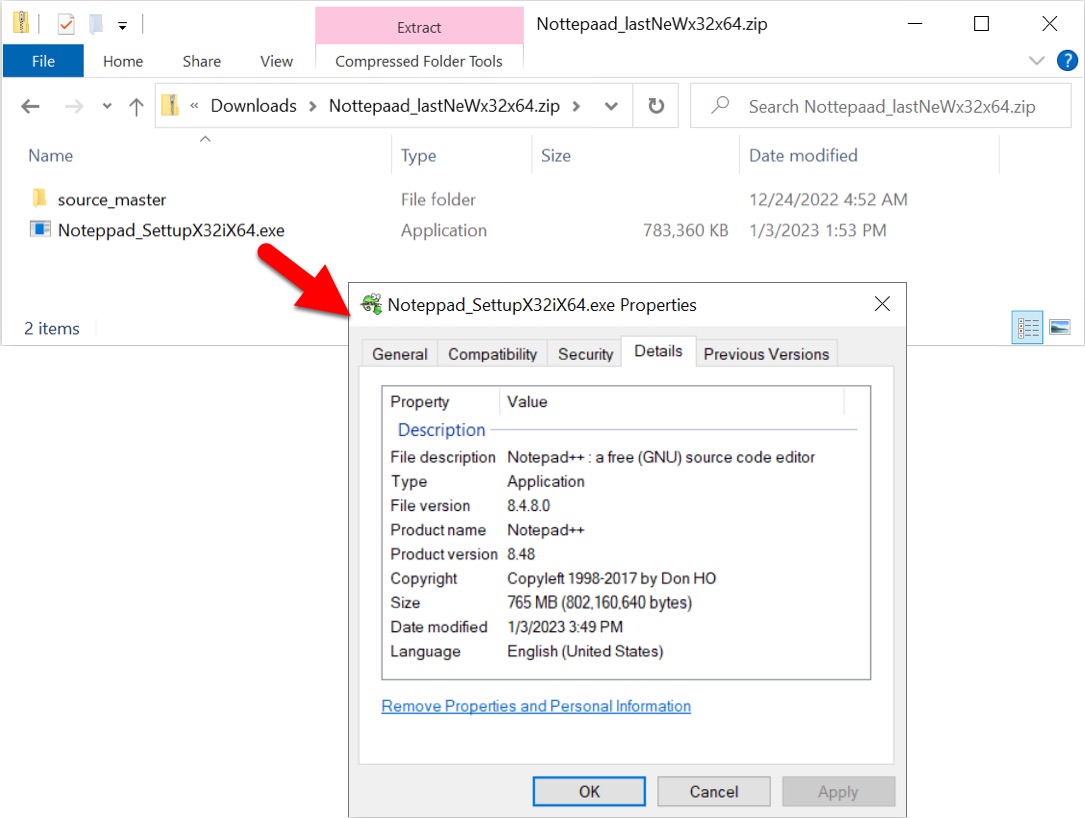Open the Previous Versions tab
This screenshot has height=818, width=1085.
click(x=766, y=354)
